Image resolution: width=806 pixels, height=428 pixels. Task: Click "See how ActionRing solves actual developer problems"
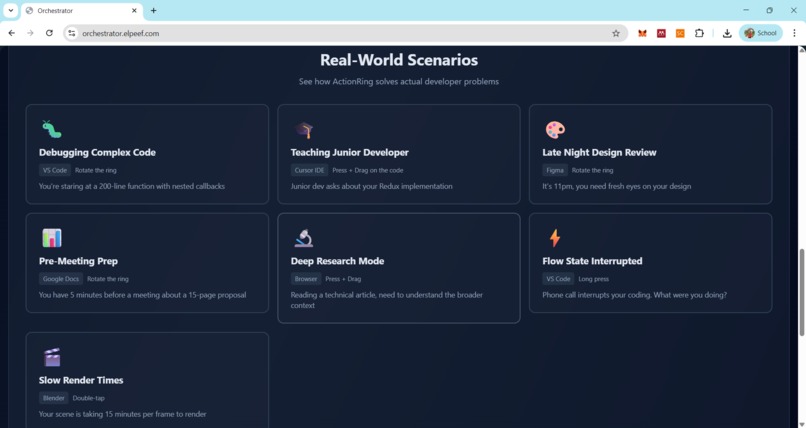coord(399,82)
